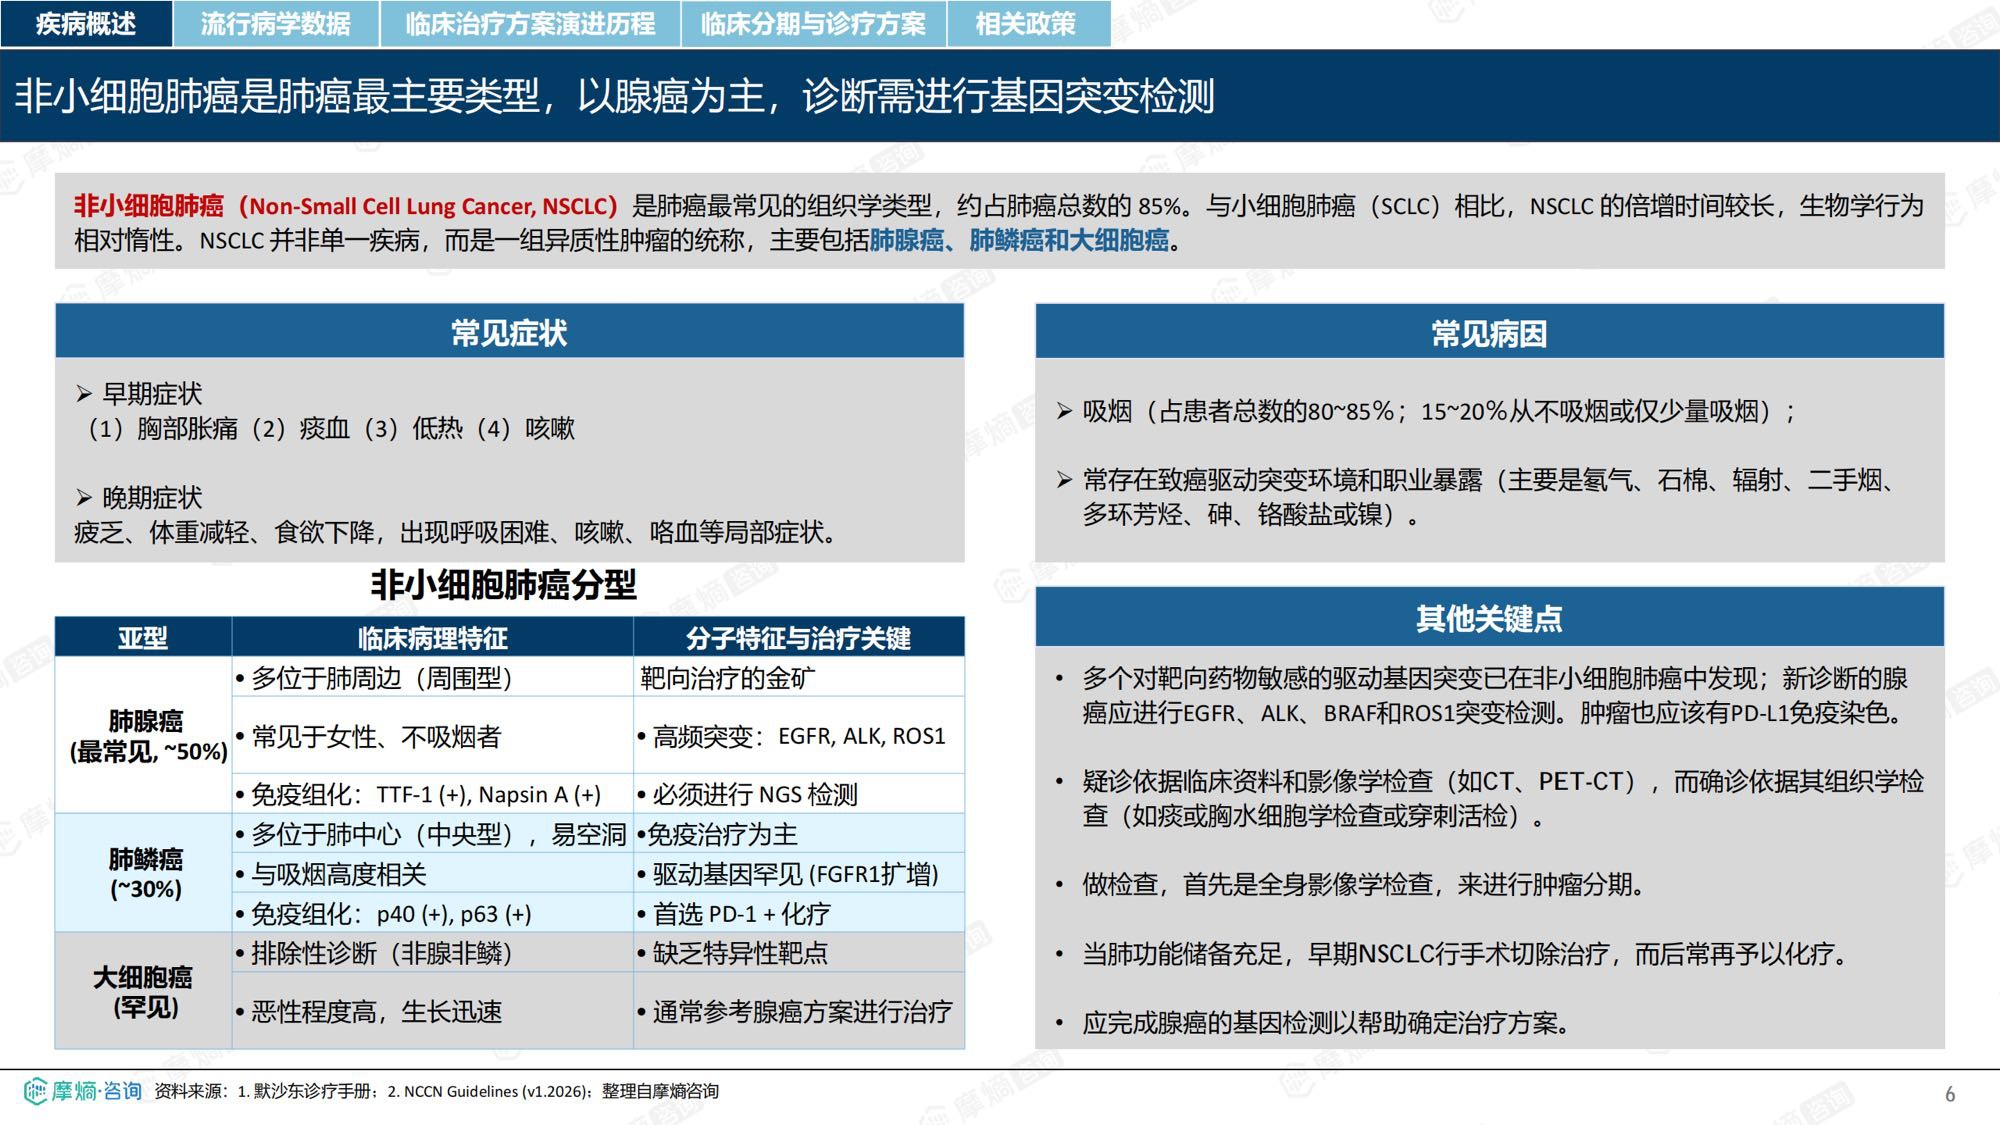
Task: Select the 临床治疗方案演进历程 tab
Action: click(530, 23)
